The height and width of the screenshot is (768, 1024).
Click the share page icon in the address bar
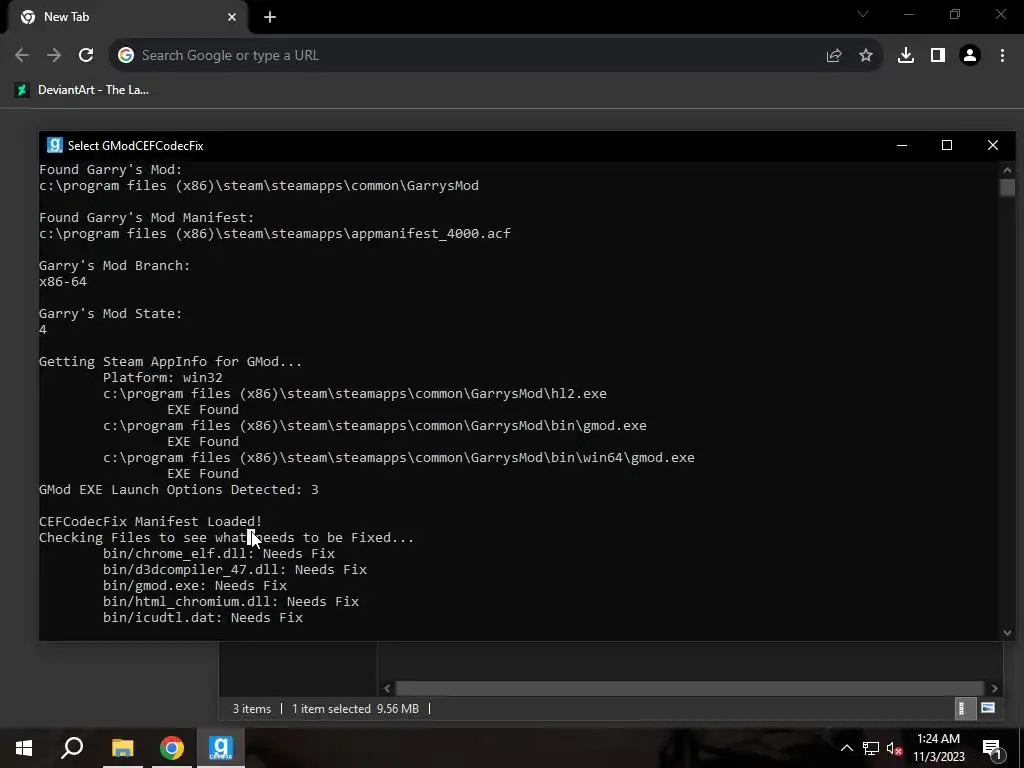(x=834, y=56)
